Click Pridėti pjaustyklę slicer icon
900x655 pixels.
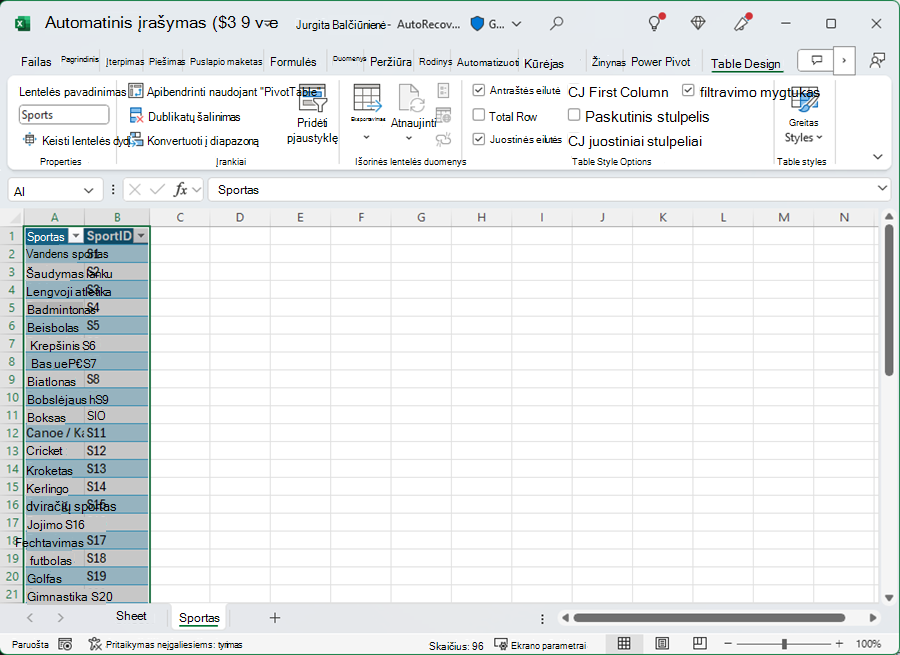tap(313, 99)
